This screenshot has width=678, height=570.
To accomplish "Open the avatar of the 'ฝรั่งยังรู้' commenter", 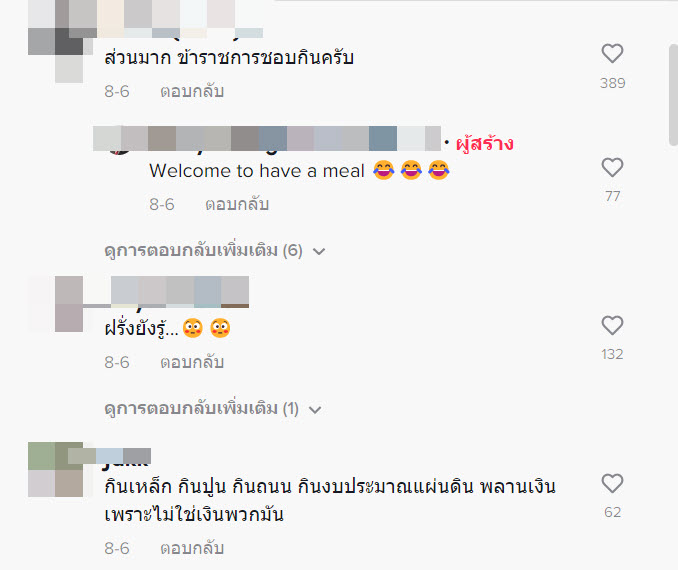I will [56, 304].
